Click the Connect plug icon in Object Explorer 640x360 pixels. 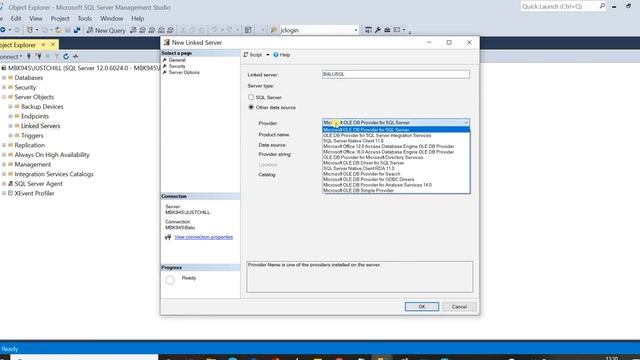[x=29, y=56]
